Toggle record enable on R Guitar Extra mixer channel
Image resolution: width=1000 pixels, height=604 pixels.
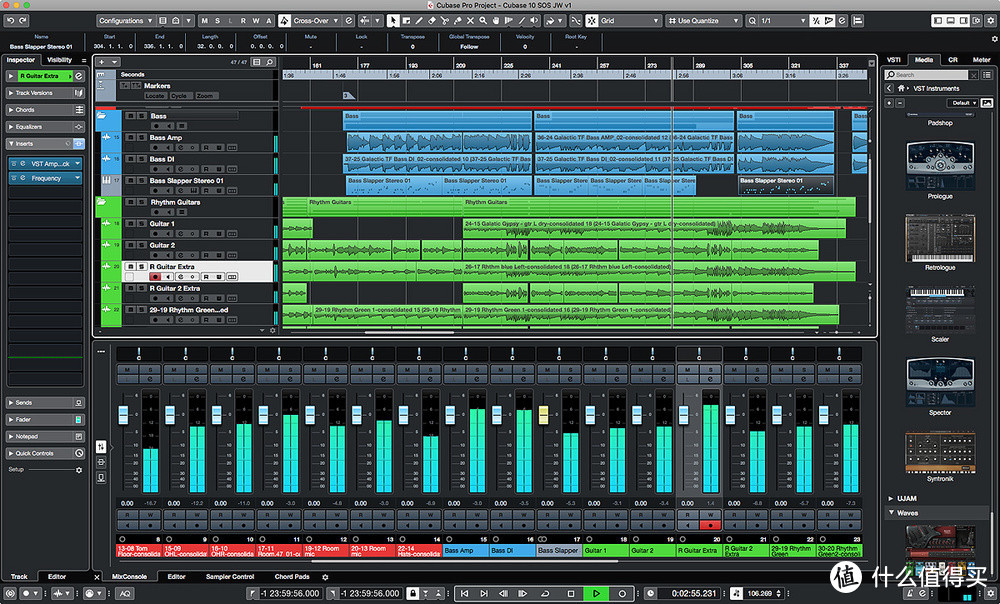[710, 526]
